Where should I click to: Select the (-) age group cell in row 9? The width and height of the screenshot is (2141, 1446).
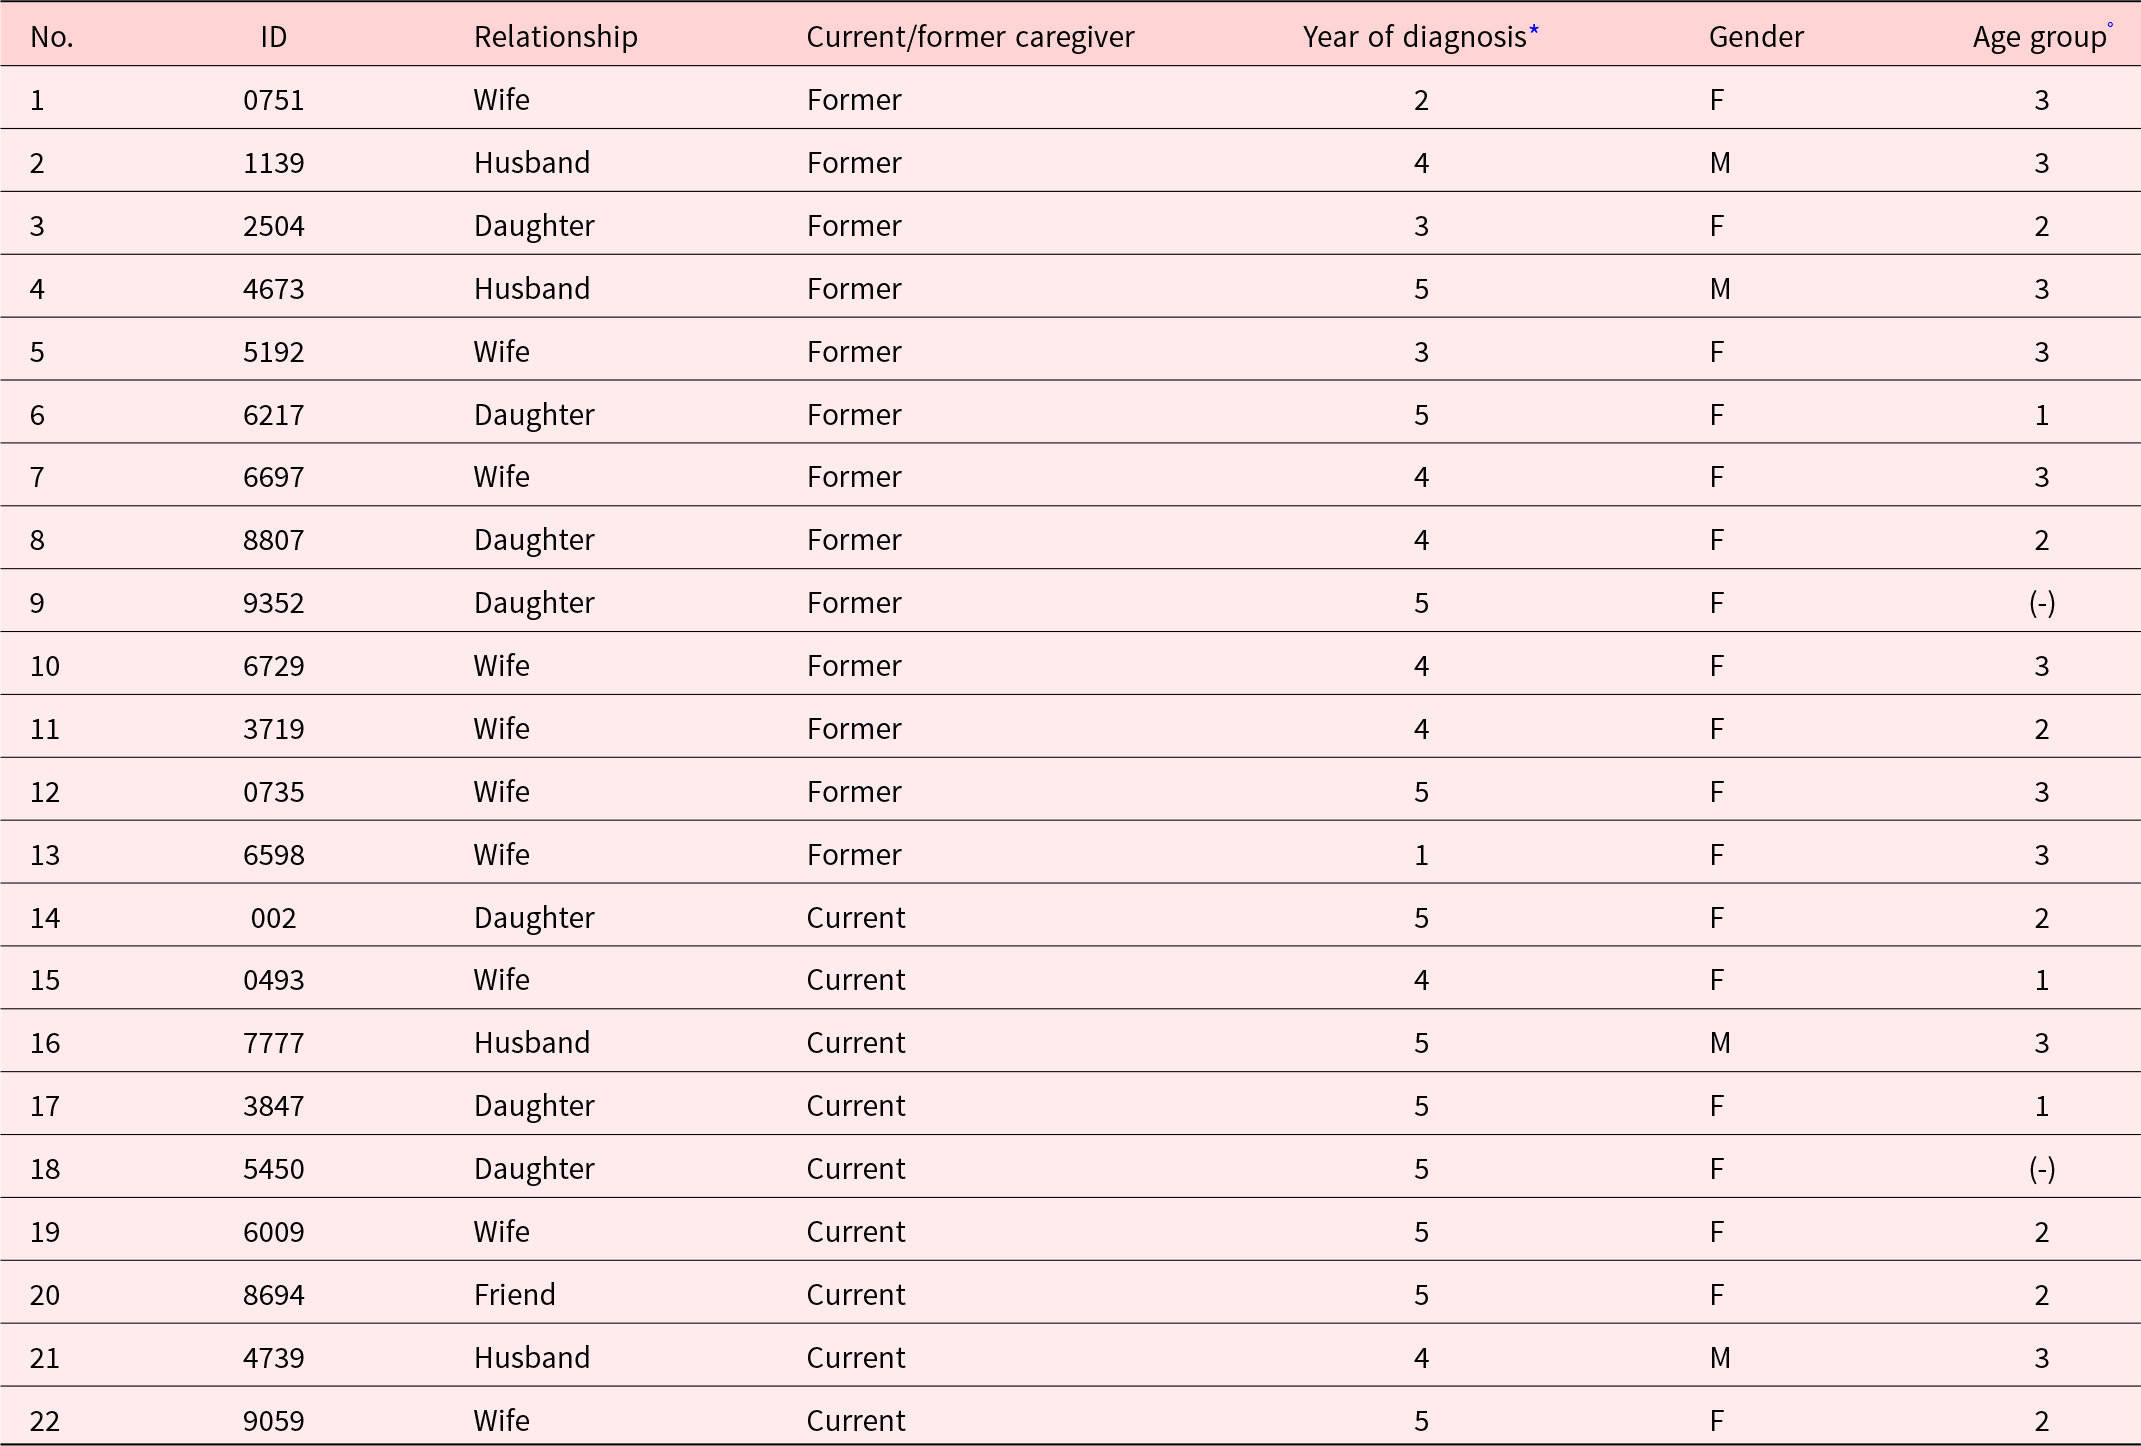click(x=2041, y=603)
